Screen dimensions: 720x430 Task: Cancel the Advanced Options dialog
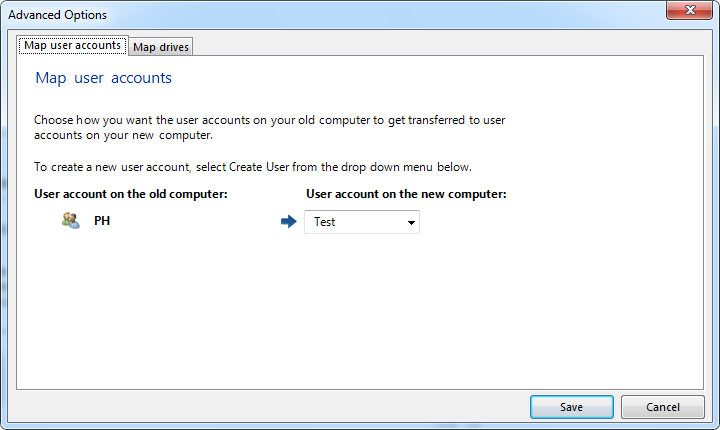[663, 407]
